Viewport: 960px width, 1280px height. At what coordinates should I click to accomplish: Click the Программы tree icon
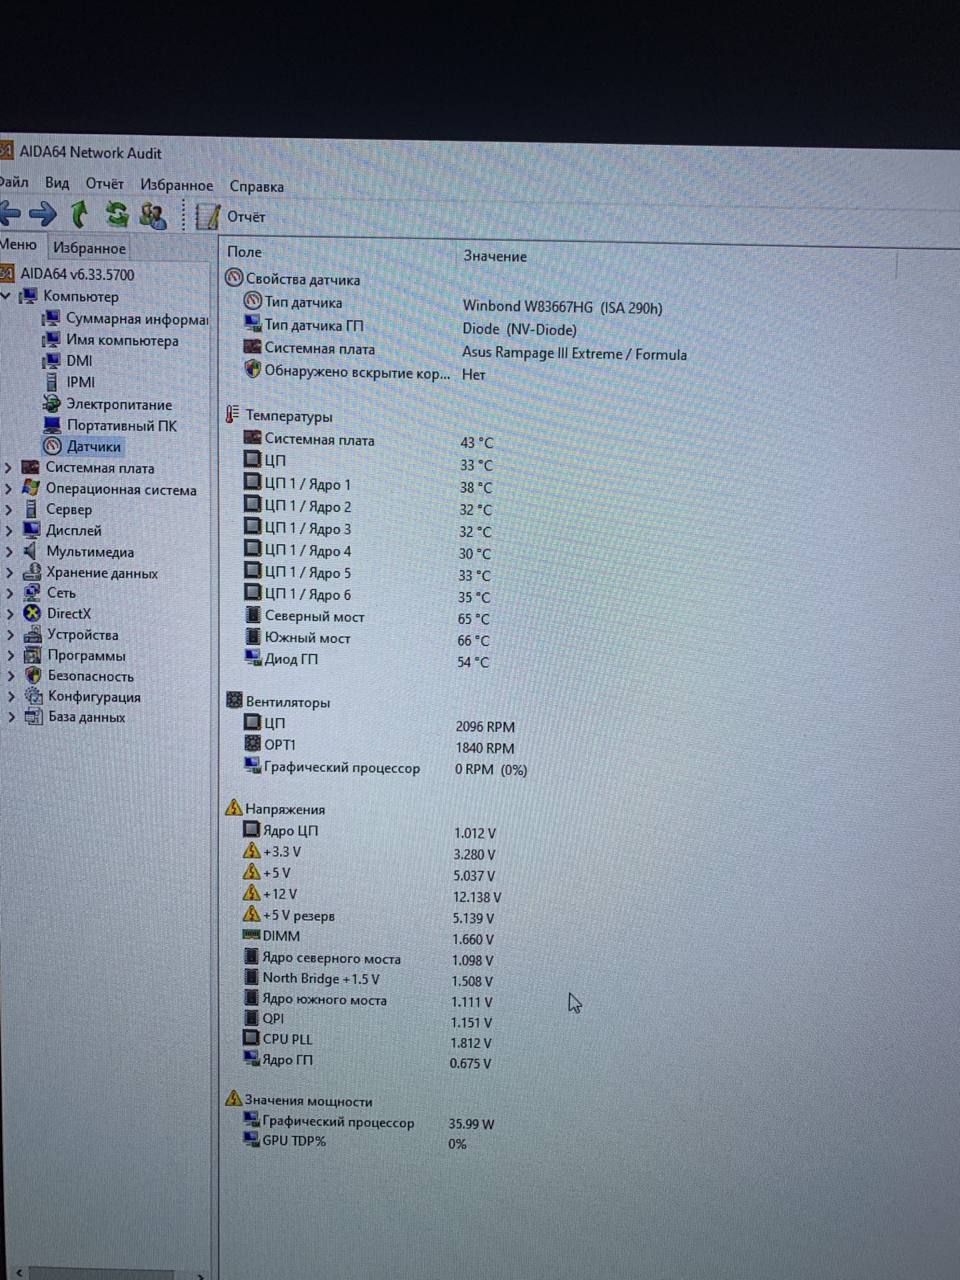point(32,656)
